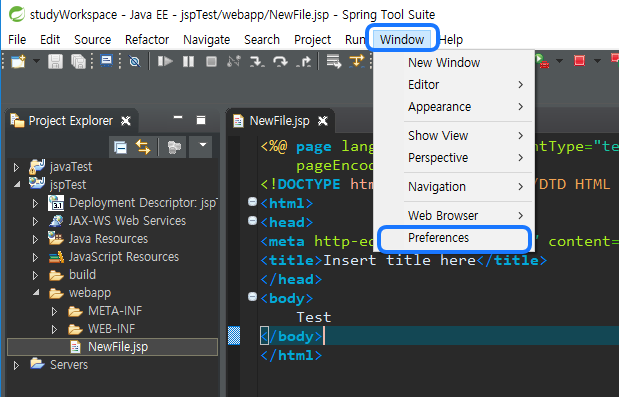Toggle Skip All Breakpoints icon
This screenshot has height=397, width=619.
point(135,62)
